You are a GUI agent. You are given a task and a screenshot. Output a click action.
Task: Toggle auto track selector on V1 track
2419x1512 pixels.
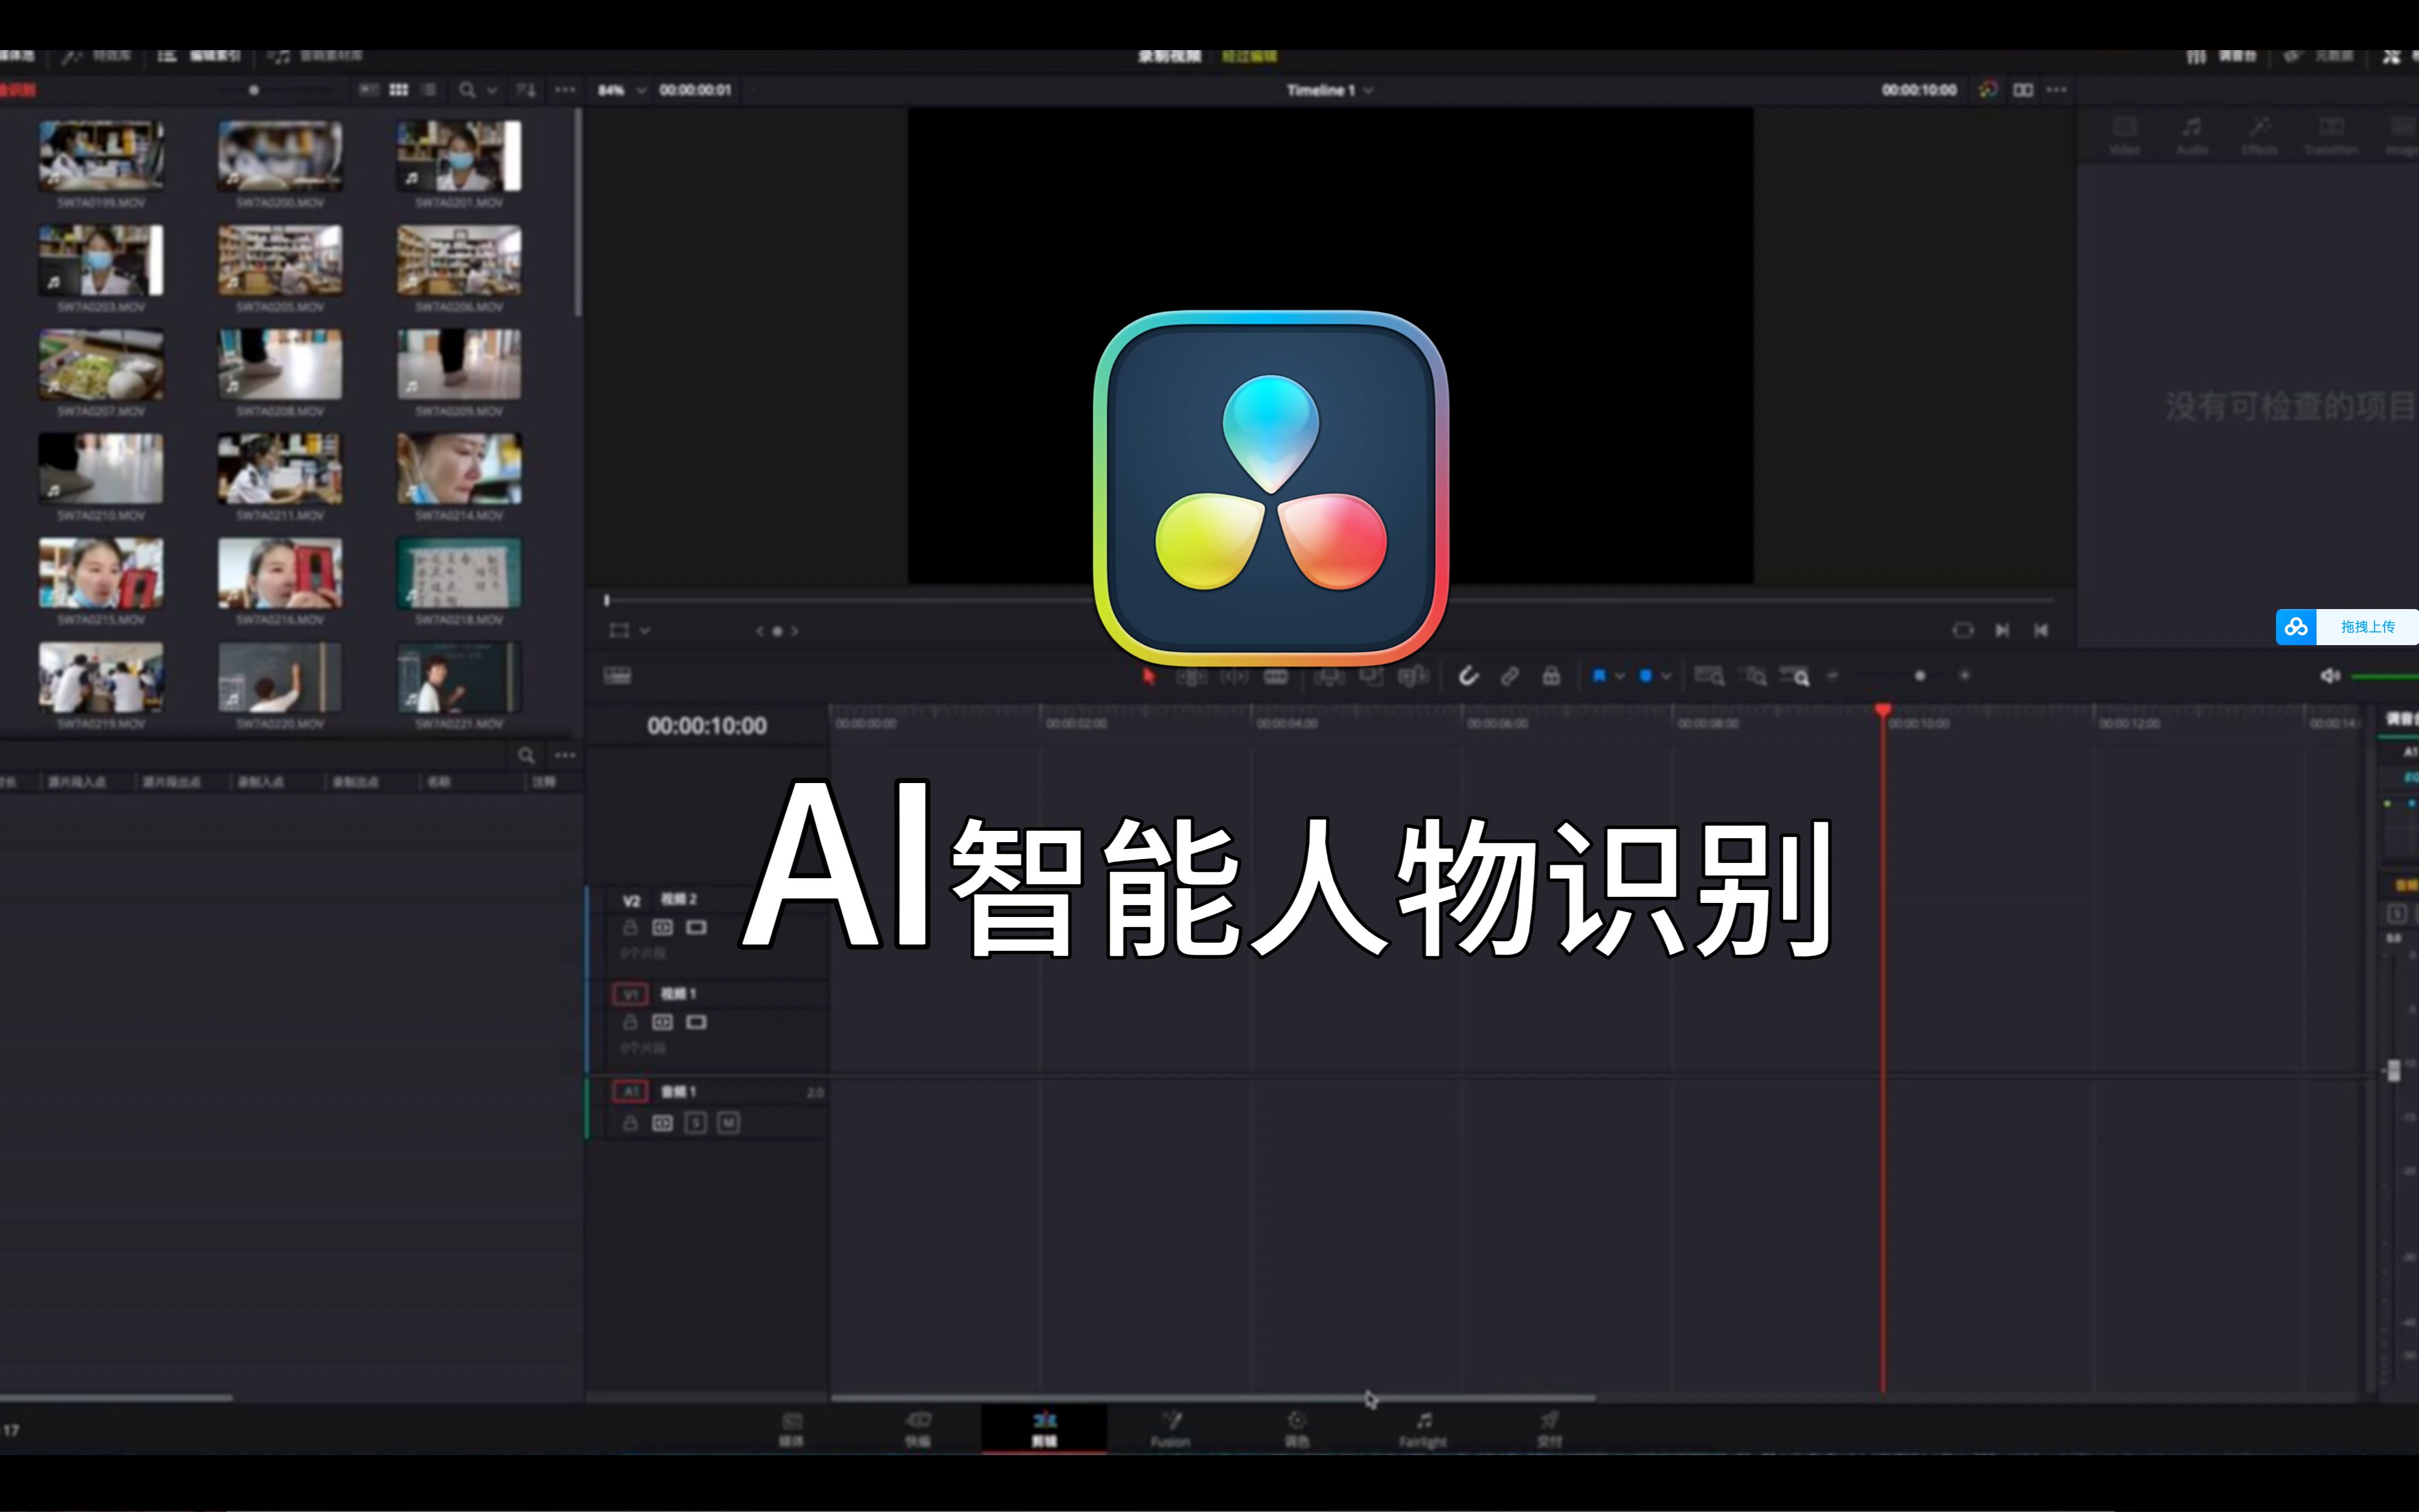coord(662,1022)
